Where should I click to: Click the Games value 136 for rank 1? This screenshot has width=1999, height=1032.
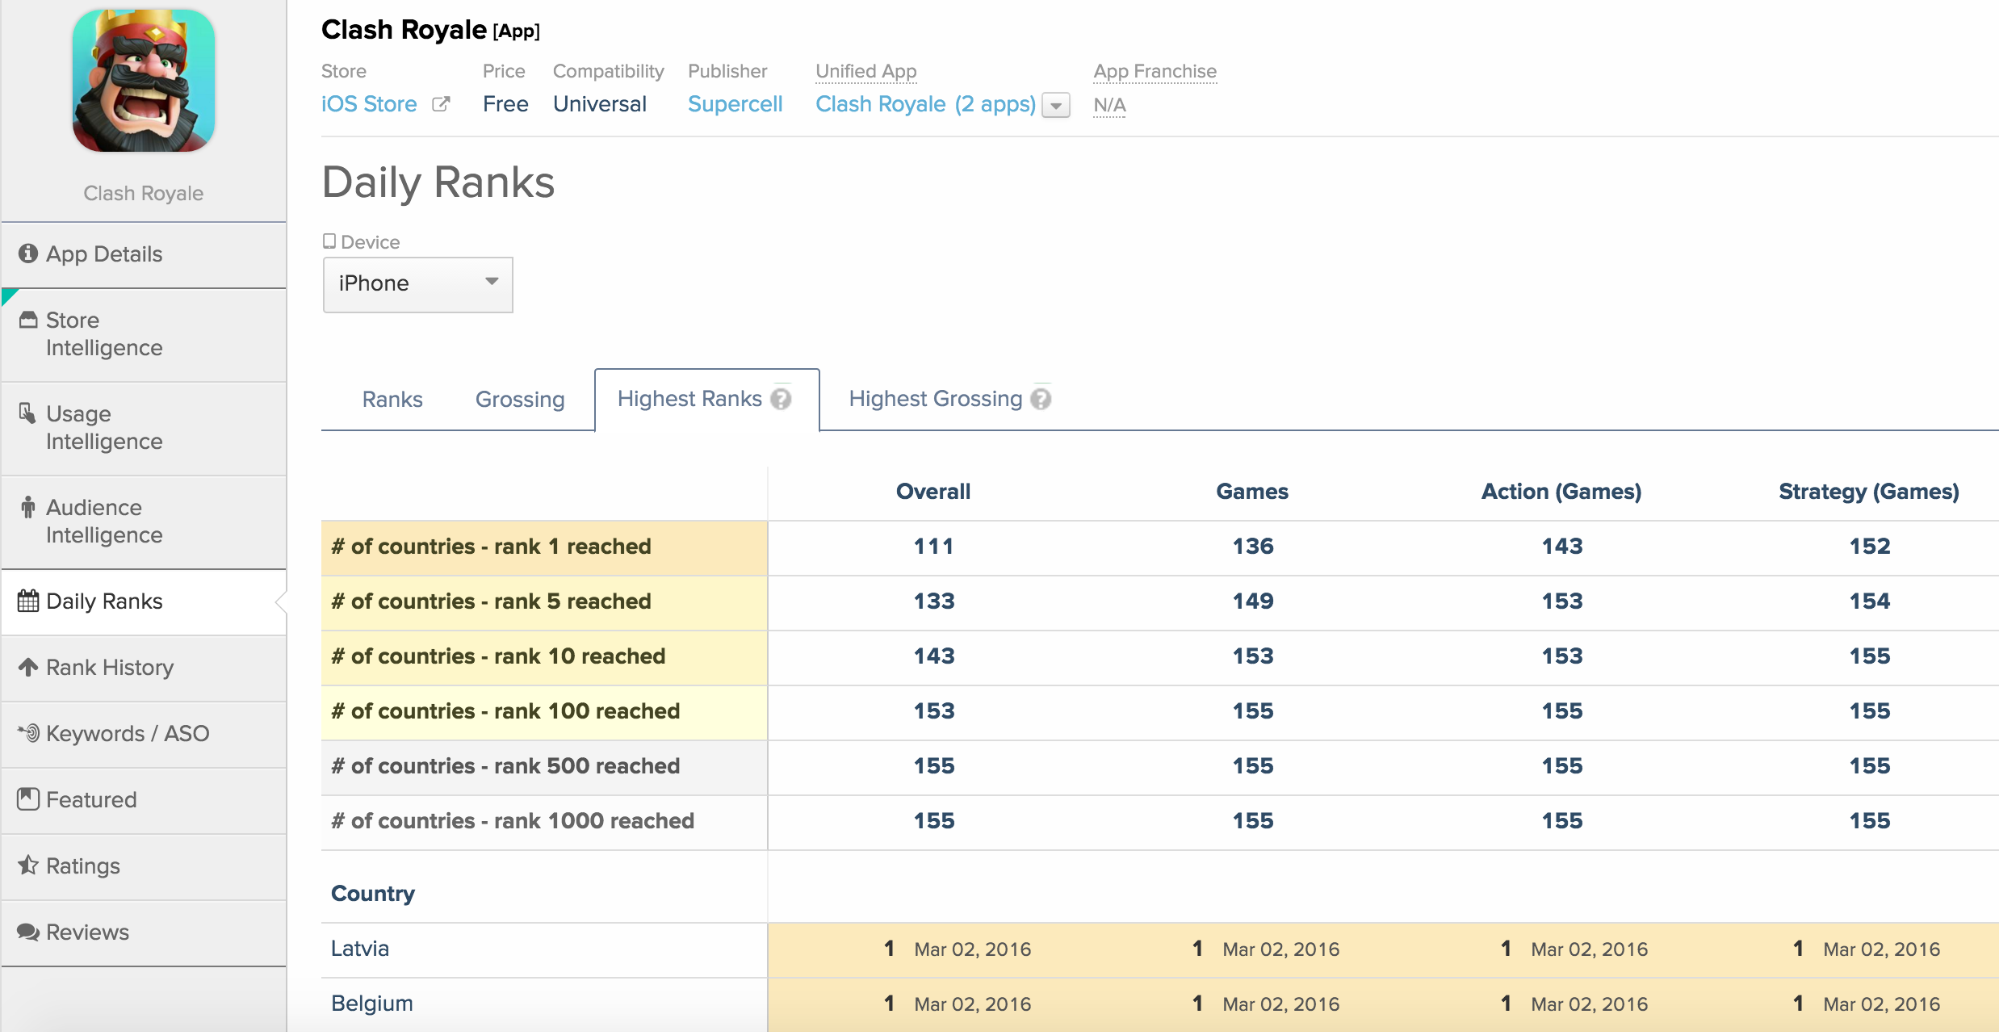tap(1252, 546)
